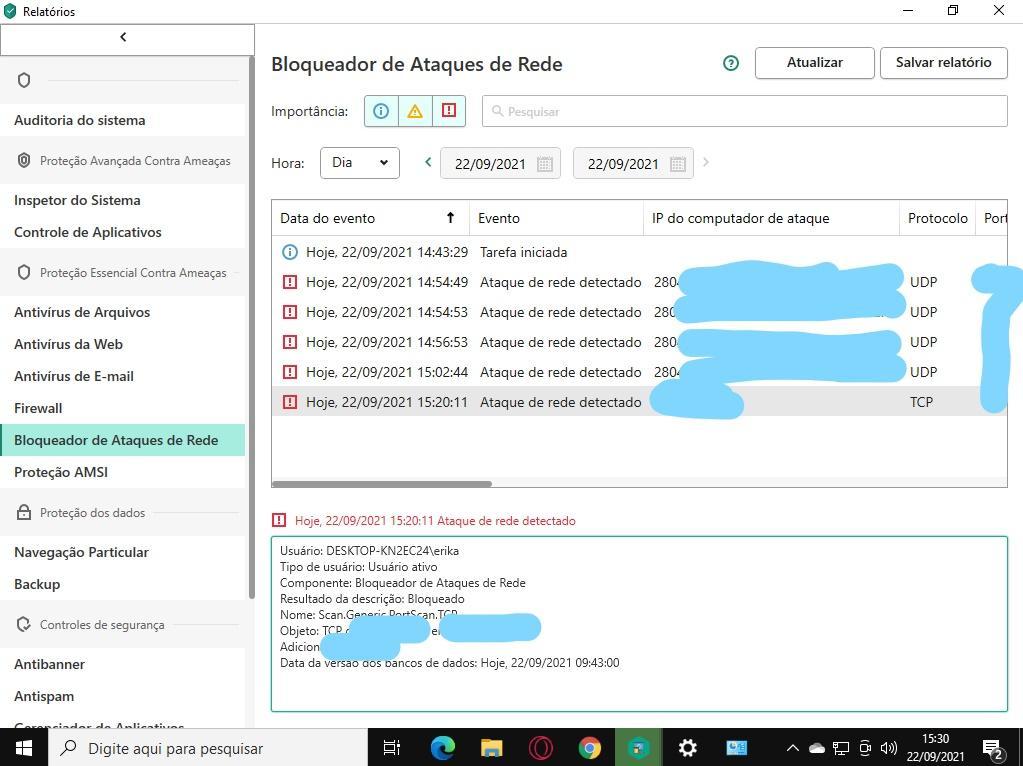Select the 15:20:11 TCP attack row
The image size is (1023, 766).
639,402
